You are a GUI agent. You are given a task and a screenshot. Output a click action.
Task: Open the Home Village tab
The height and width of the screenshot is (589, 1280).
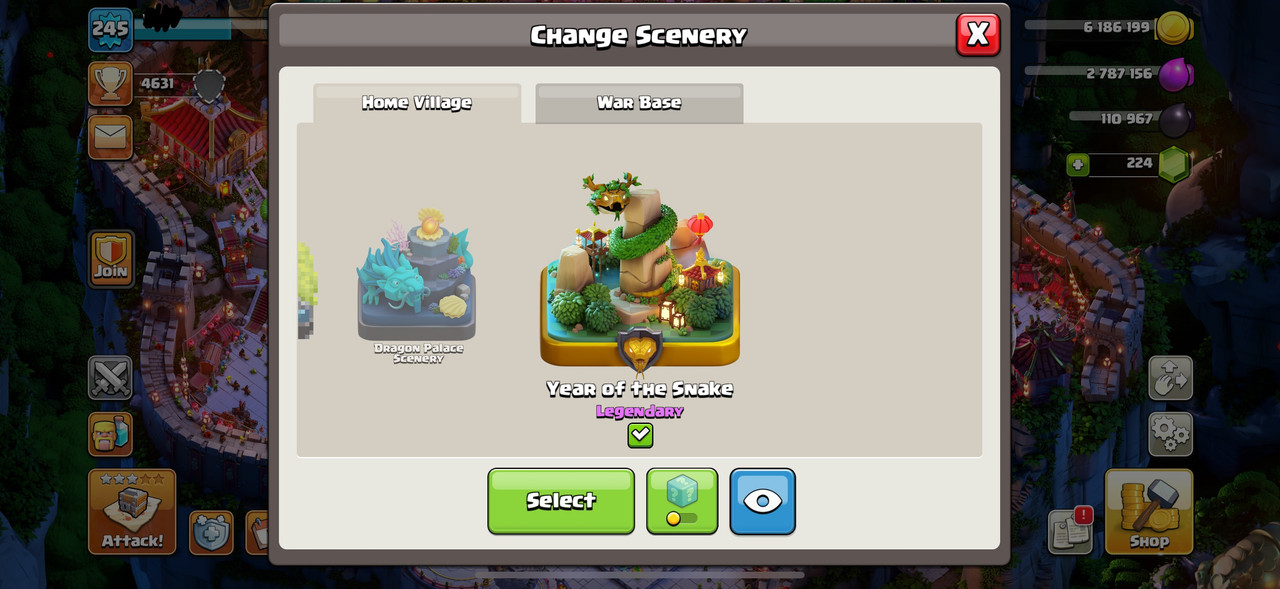pos(417,103)
